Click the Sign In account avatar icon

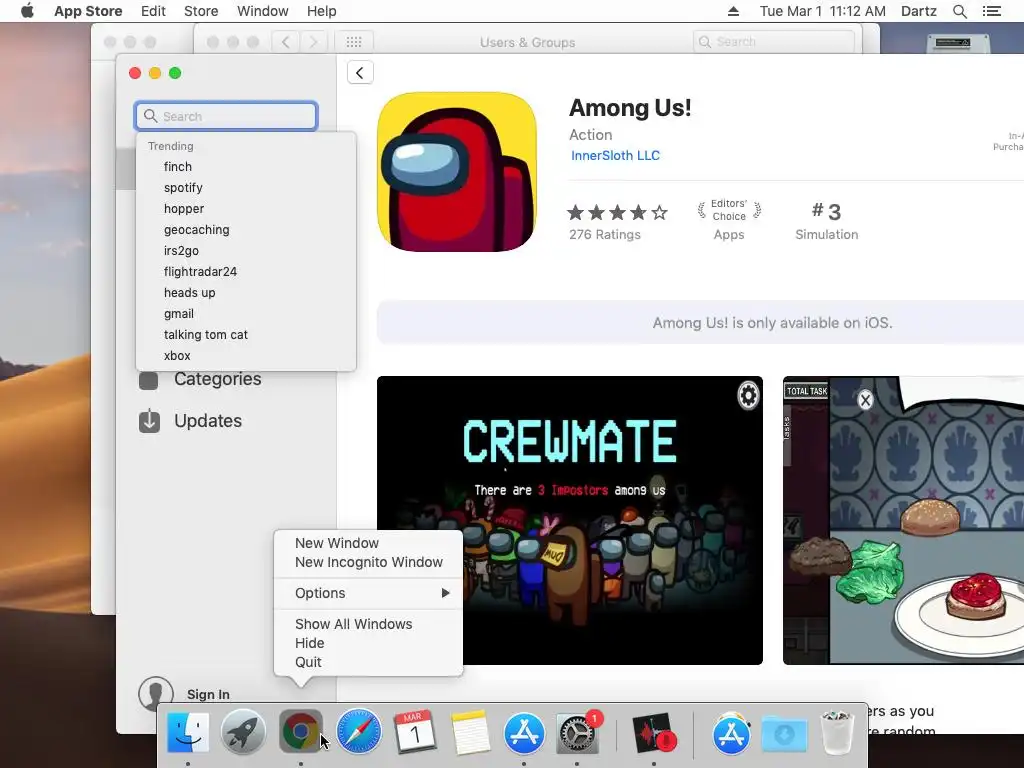click(x=155, y=693)
